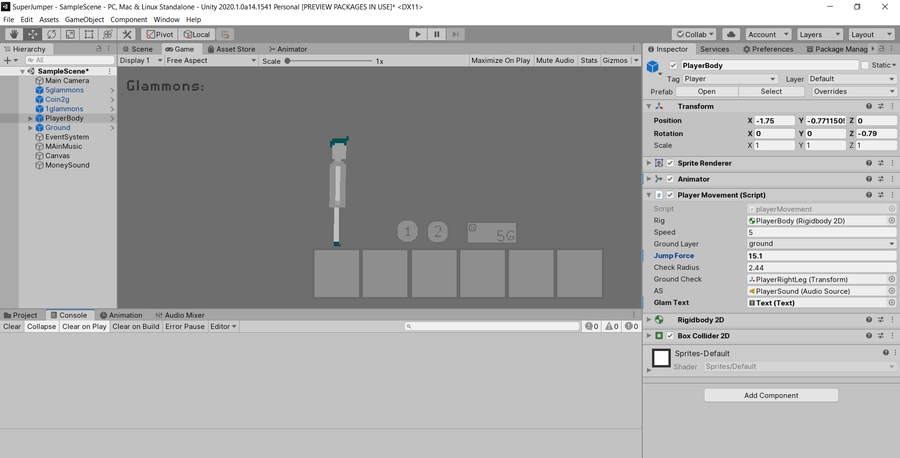Open the Component menu

point(129,20)
